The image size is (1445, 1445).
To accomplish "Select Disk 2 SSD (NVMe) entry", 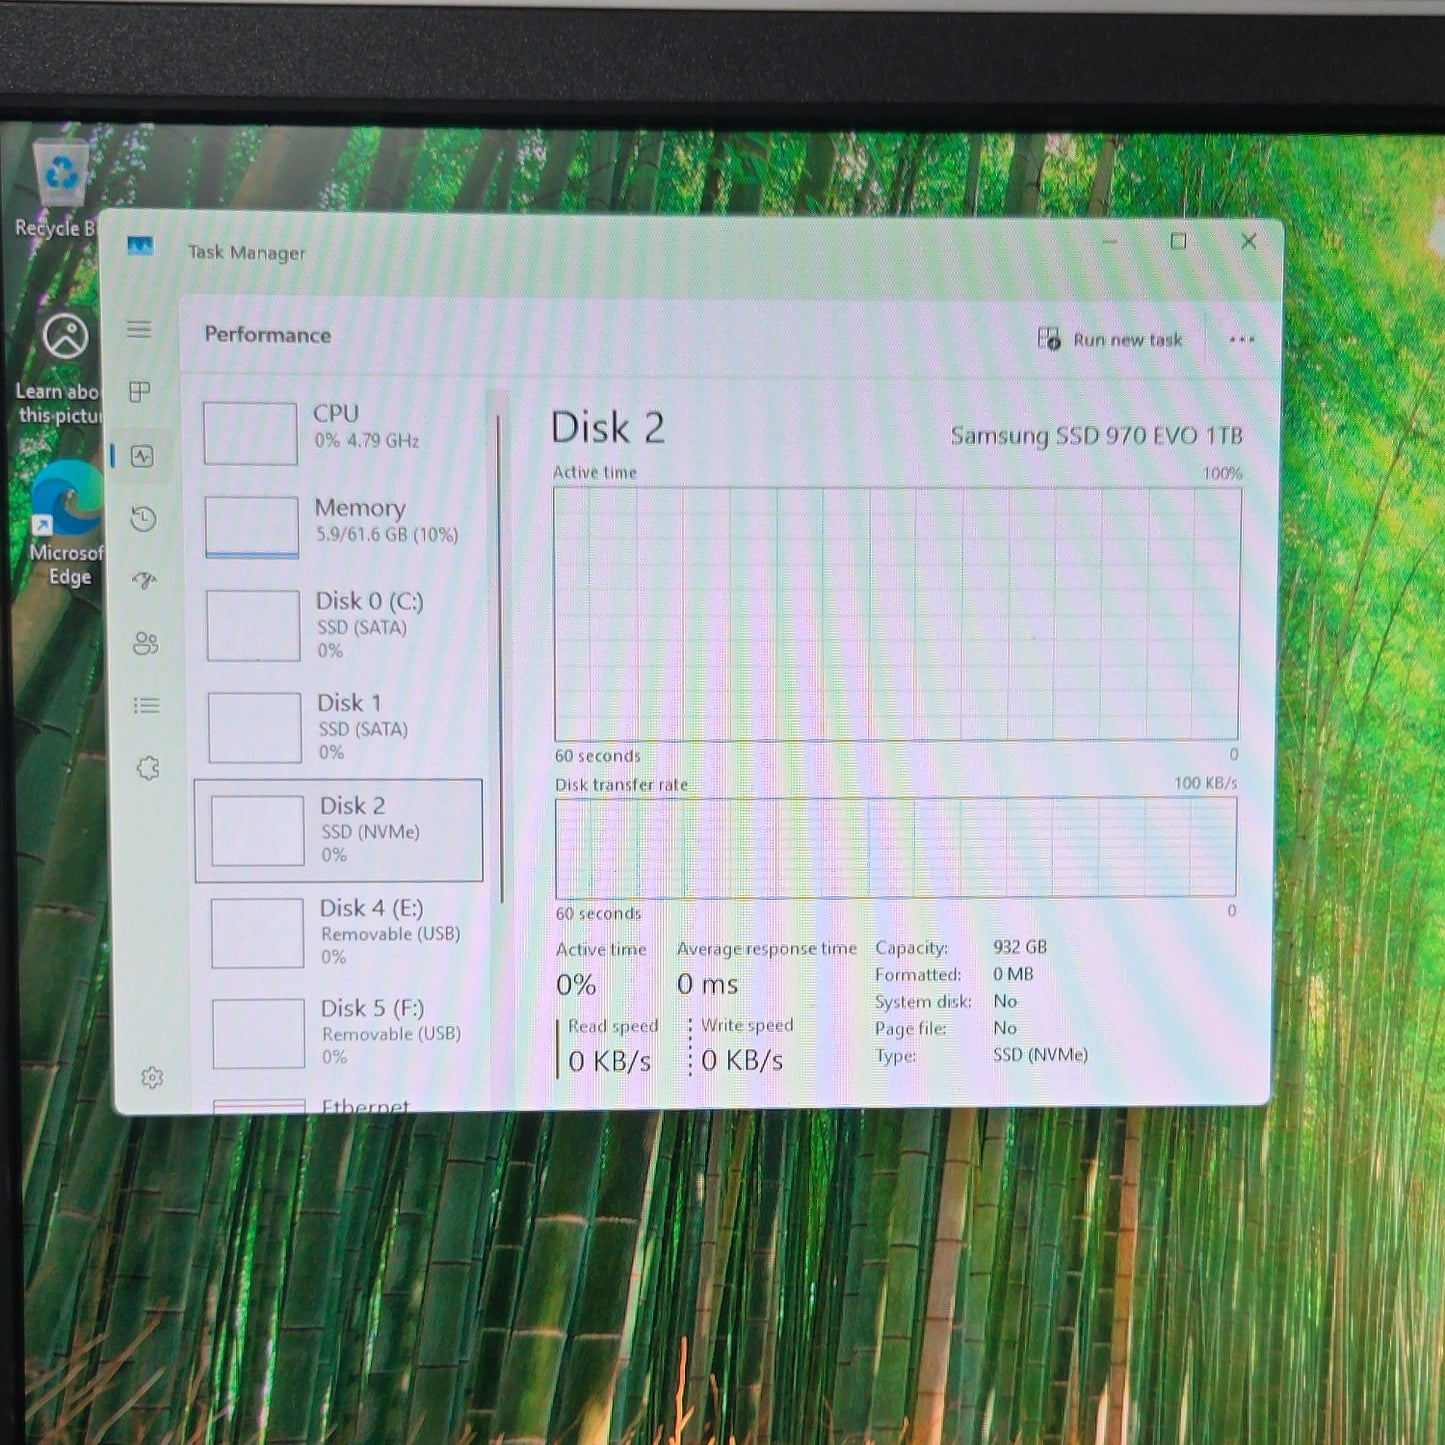I will [339, 830].
